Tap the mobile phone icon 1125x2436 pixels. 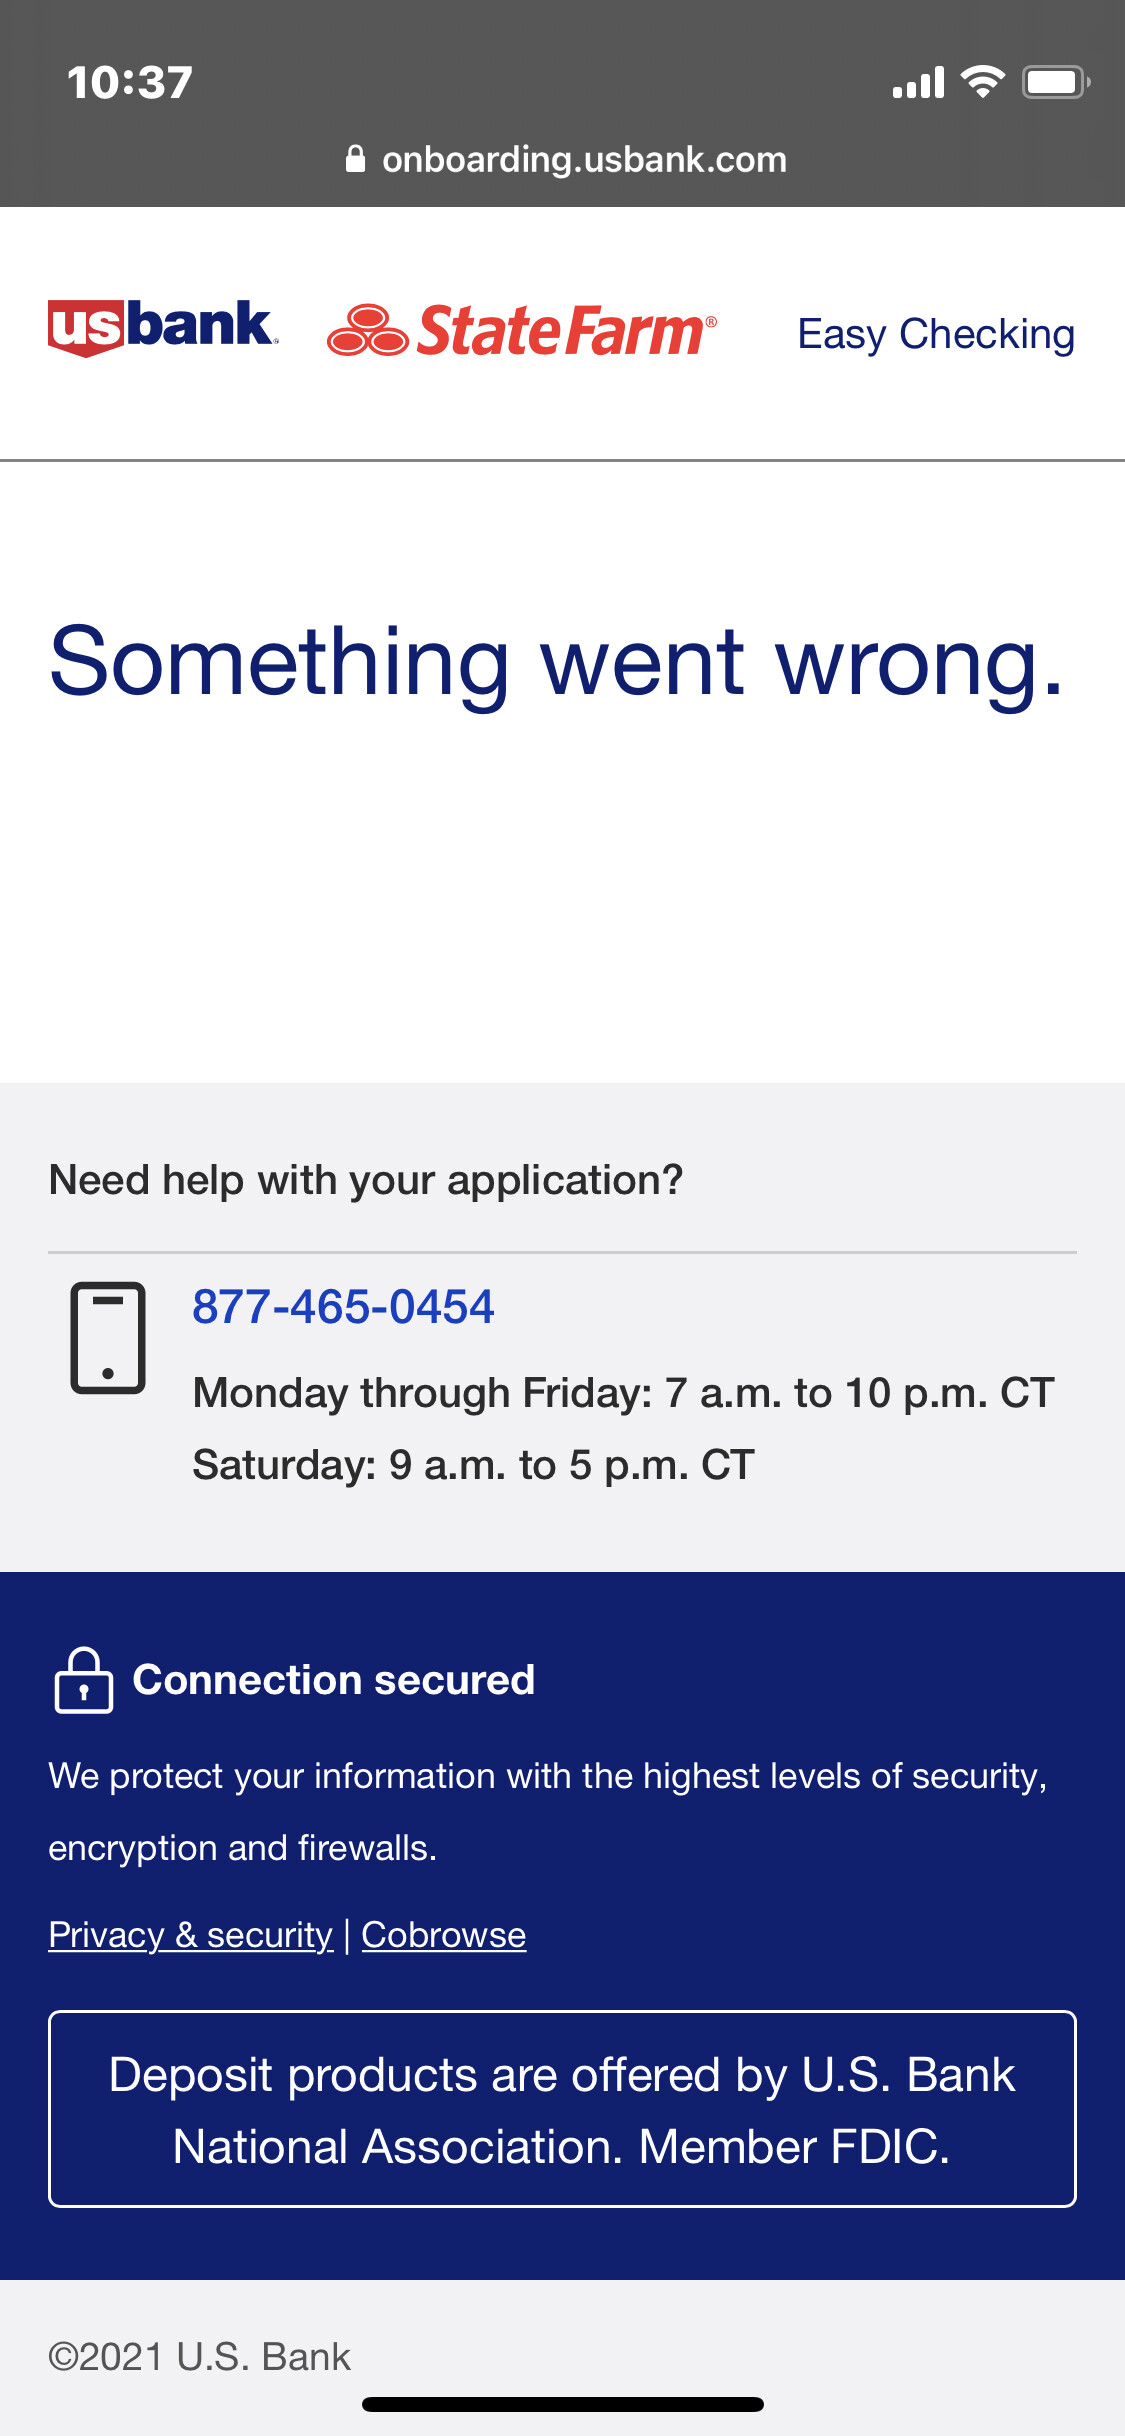click(x=108, y=1337)
